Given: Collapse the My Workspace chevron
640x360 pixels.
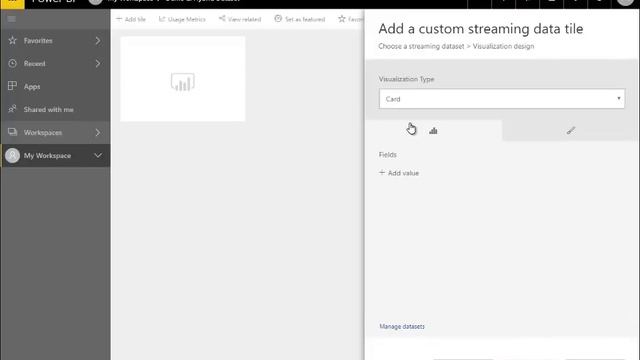Looking at the screenshot, I should [x=98, y=156].
